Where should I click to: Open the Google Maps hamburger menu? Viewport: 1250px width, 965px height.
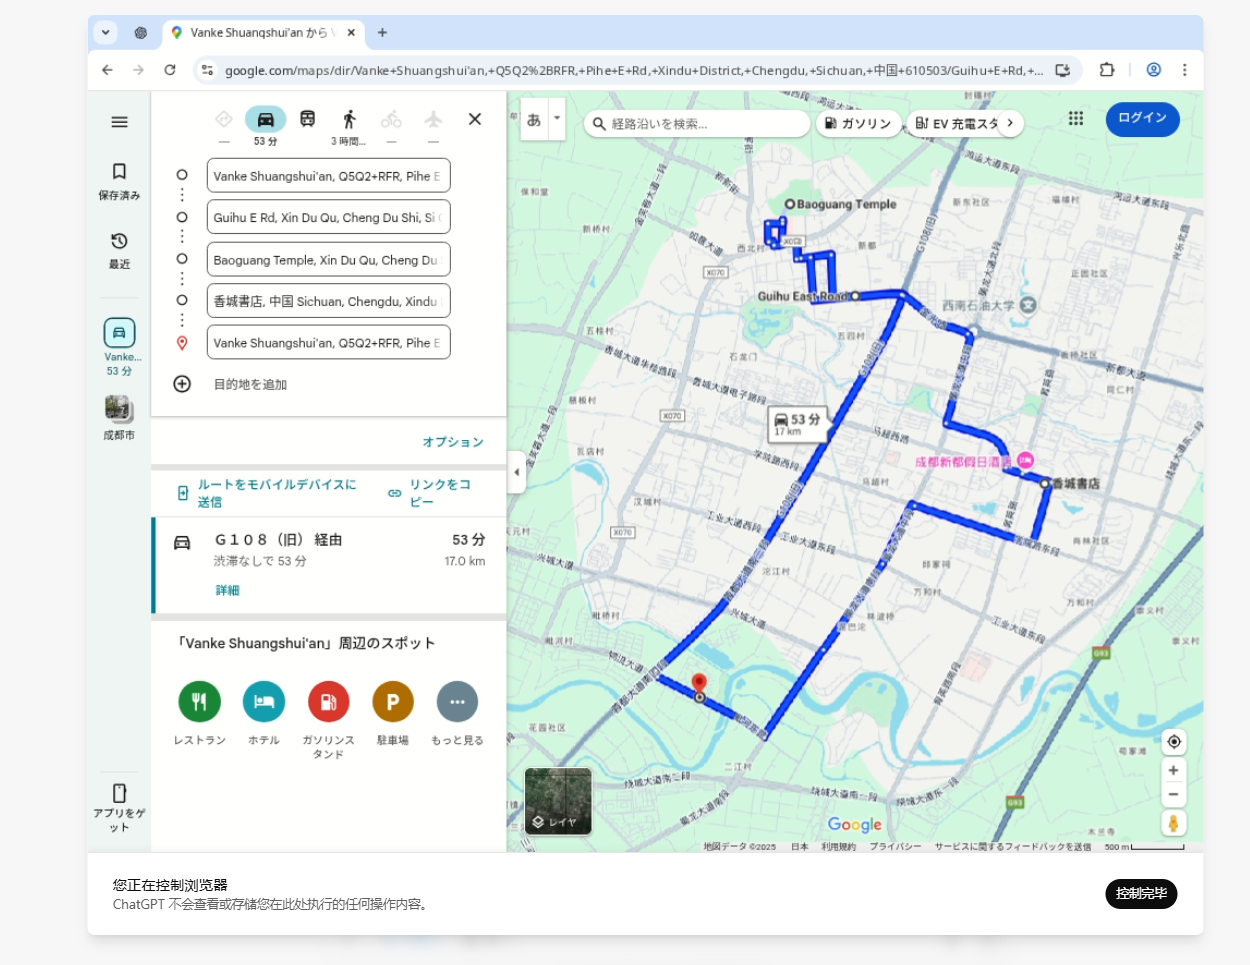[x=119, y=122]
